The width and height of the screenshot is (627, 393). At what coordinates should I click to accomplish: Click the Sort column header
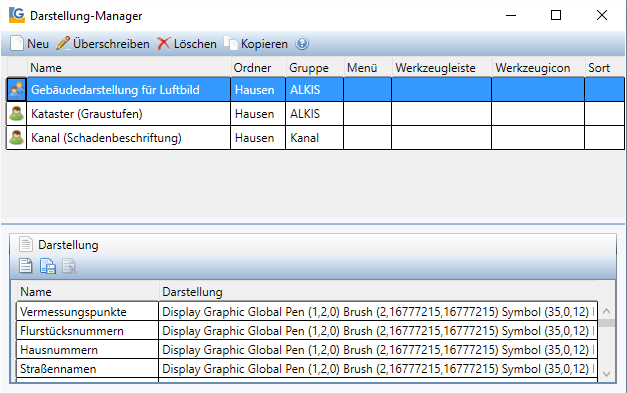coord(604,68)
